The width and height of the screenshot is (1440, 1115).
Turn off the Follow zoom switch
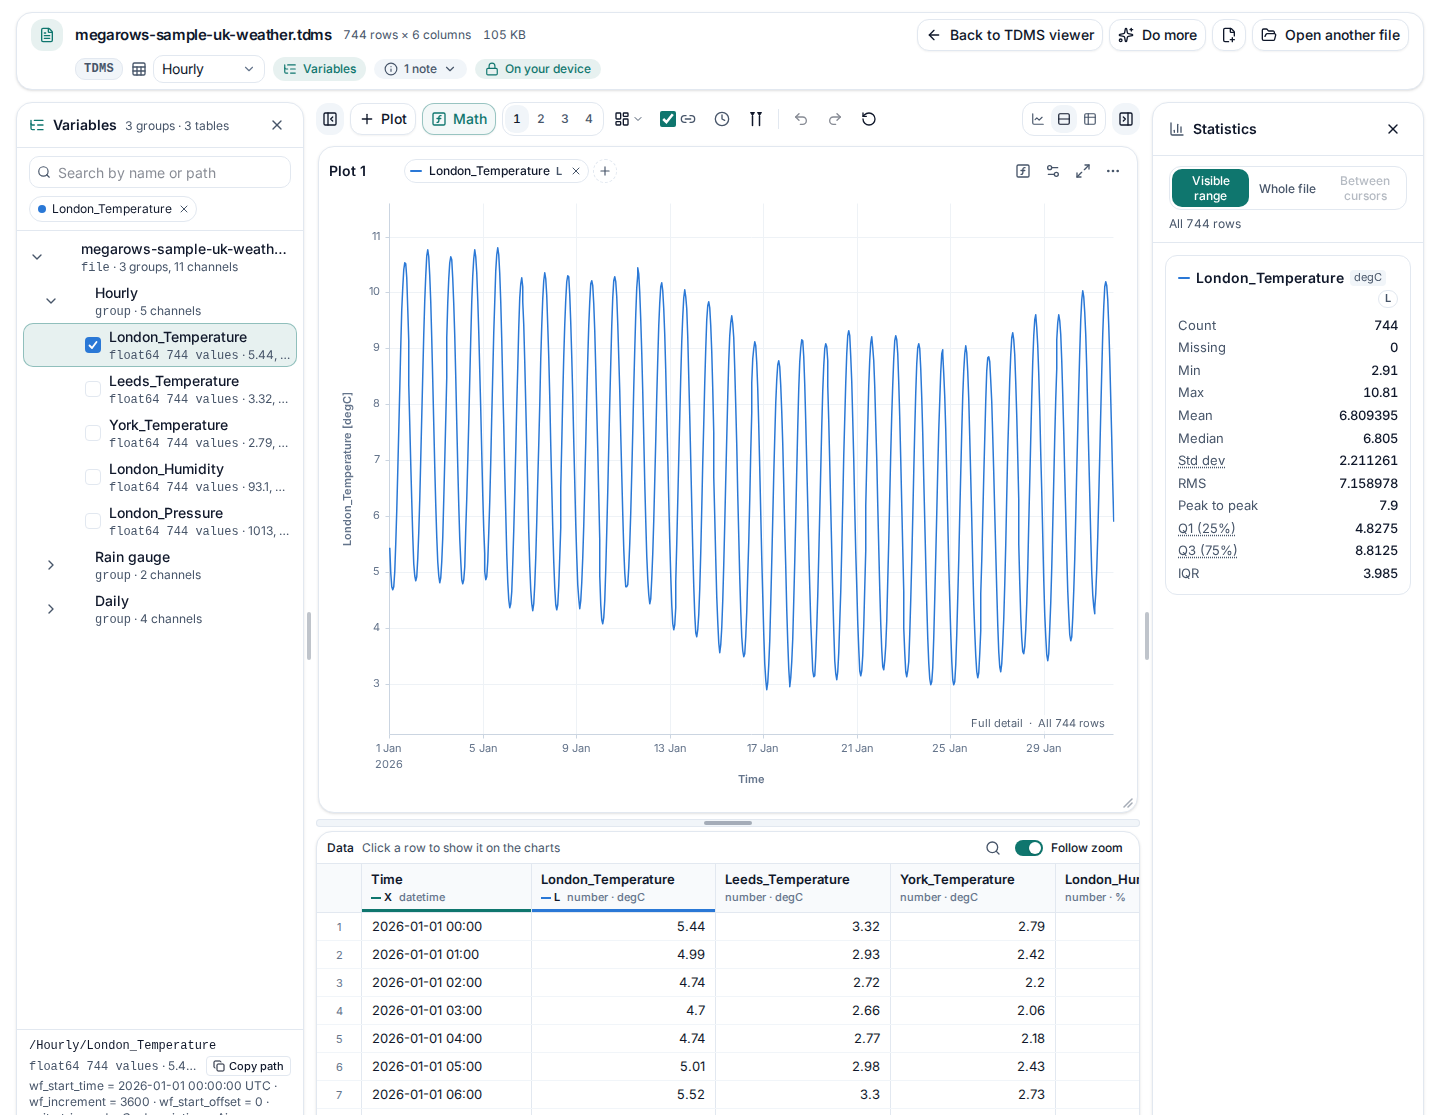[1029, 848]
